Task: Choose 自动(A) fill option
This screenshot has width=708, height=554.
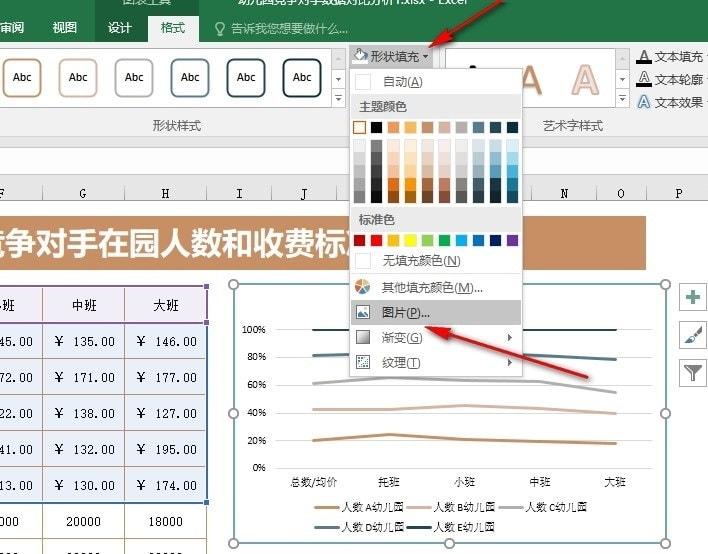Action: pyautogui.click(x=436, y=82)
